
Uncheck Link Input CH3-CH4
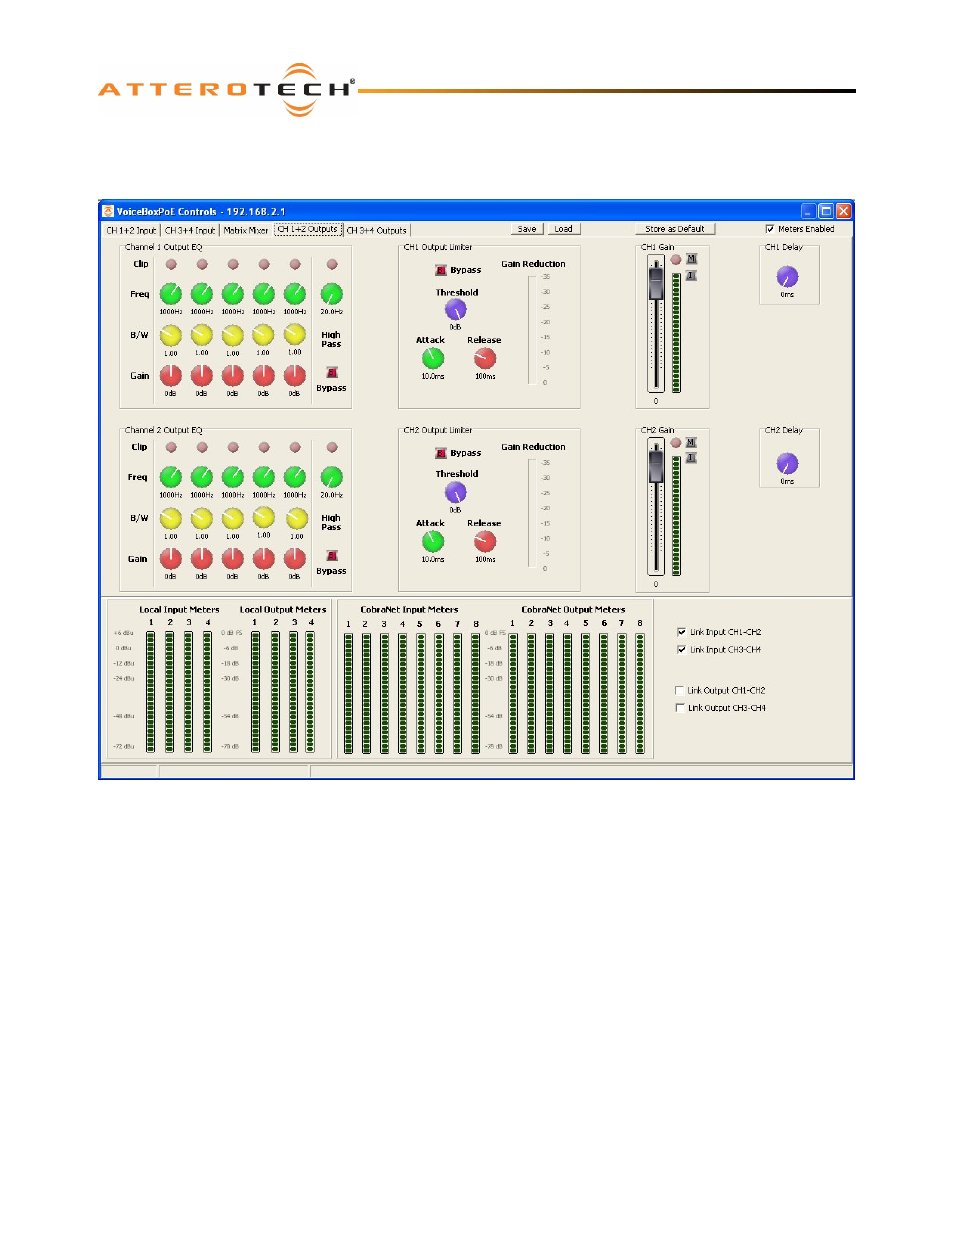(x=682, y=649)
